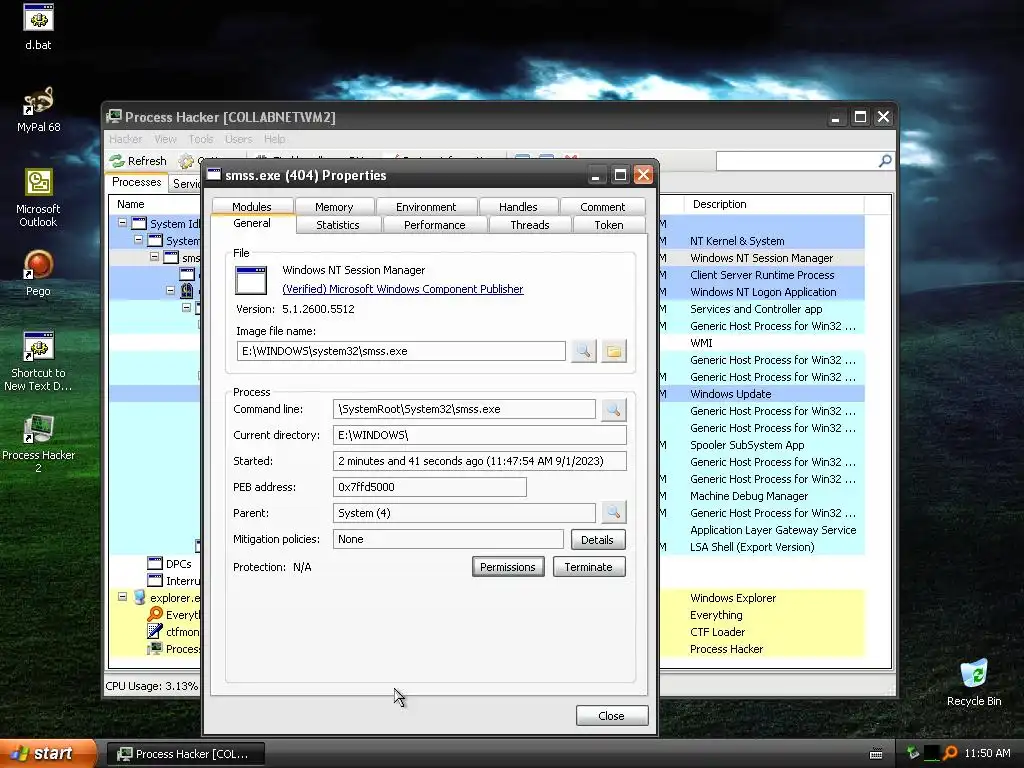Click the Terminate button
This screenshot has width=1024, height=768.
click(588, 567)
